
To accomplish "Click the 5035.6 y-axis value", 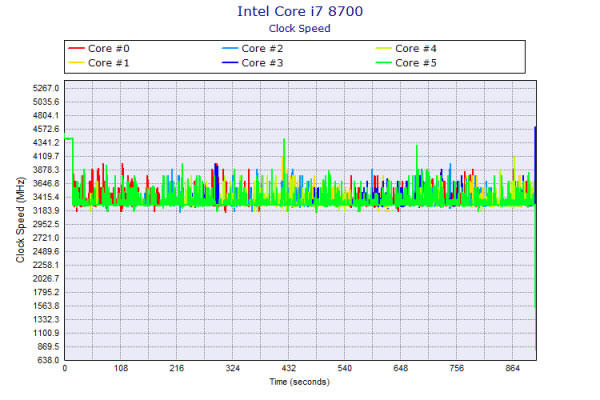I will coord(46,102).
